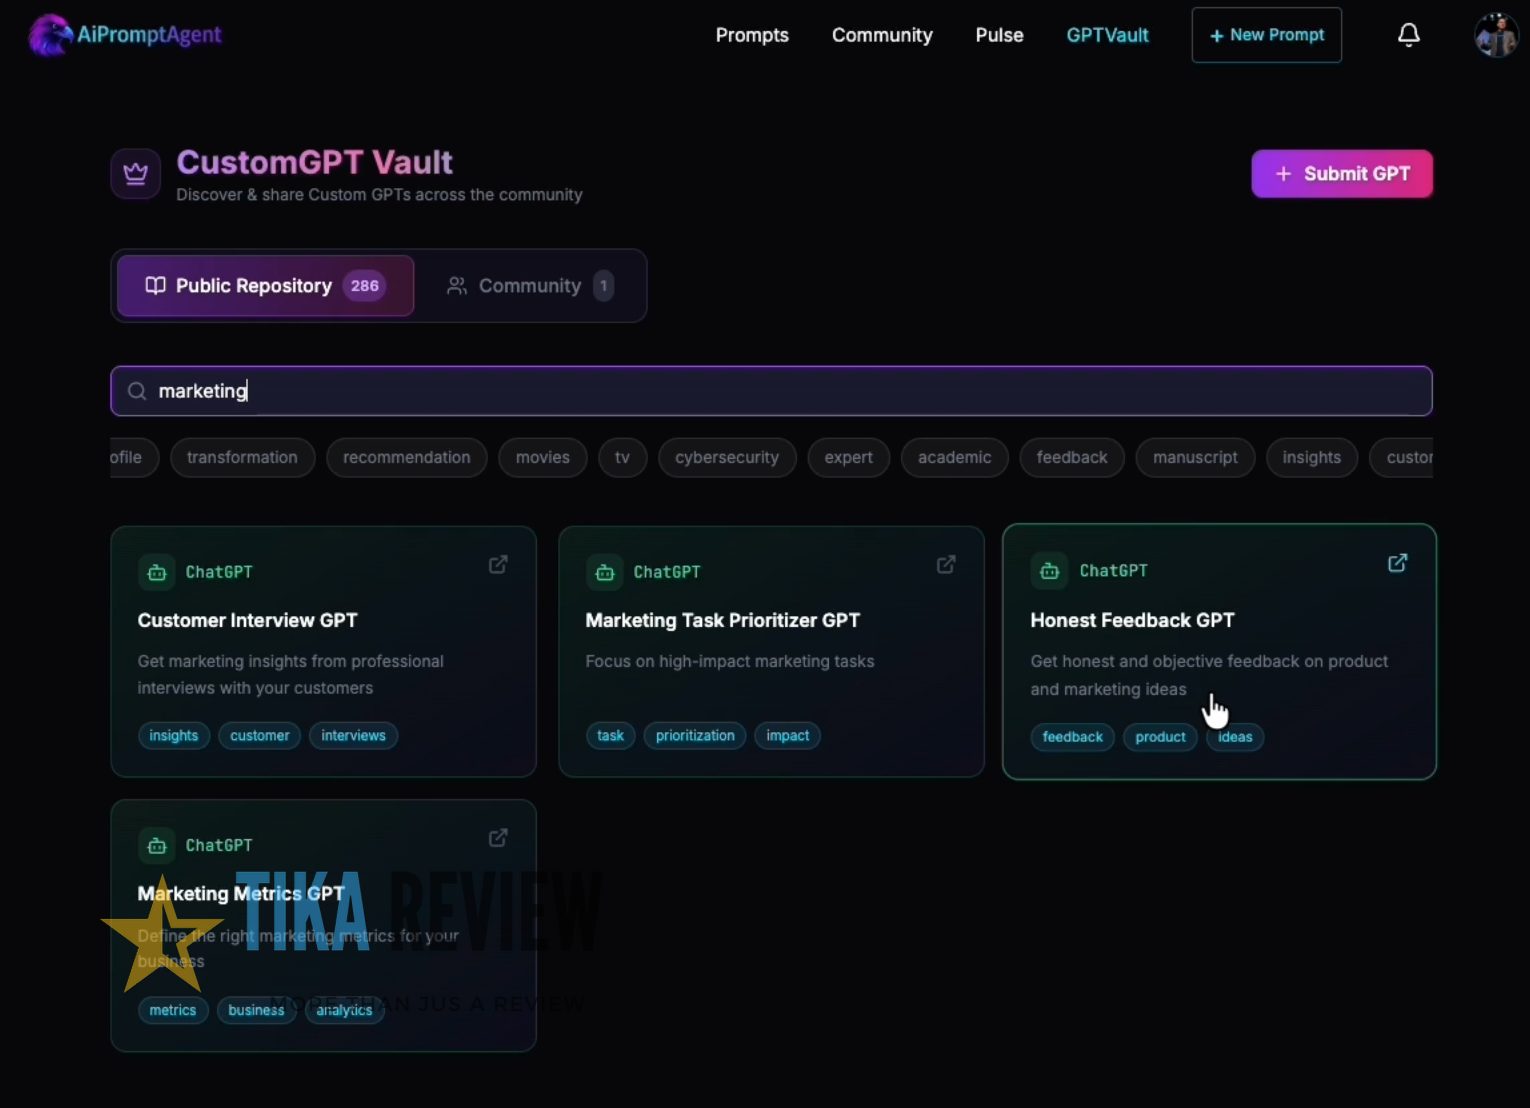1530x1108 pixels.
Task: Click the robot icon on Customer Interview GPT card
Action: [157, 572]
